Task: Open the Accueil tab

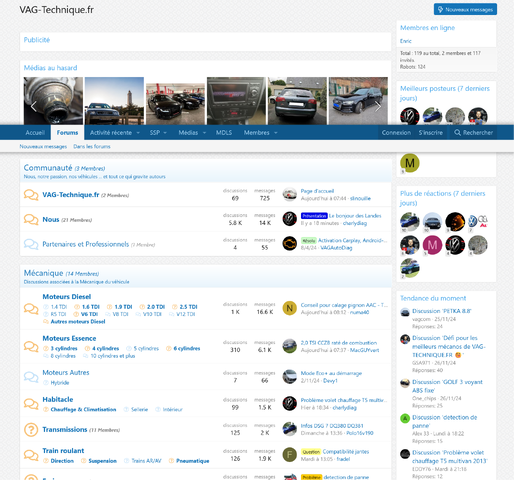Action: pos(35,133)
